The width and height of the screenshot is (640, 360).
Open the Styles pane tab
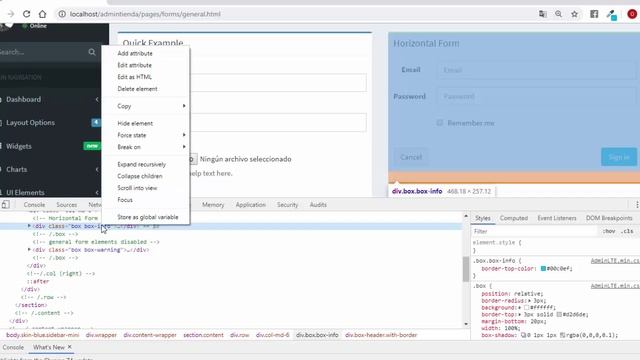pyautogui.click(x=483, y=218)
